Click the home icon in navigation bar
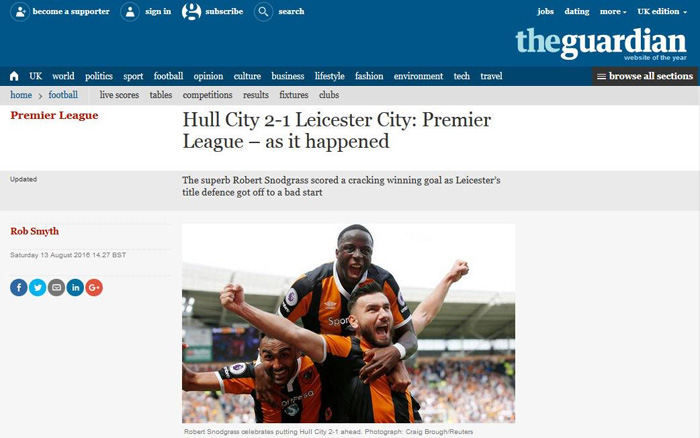Screen dimensions: 700x438 pyautogui.click(x=14, y=76)
